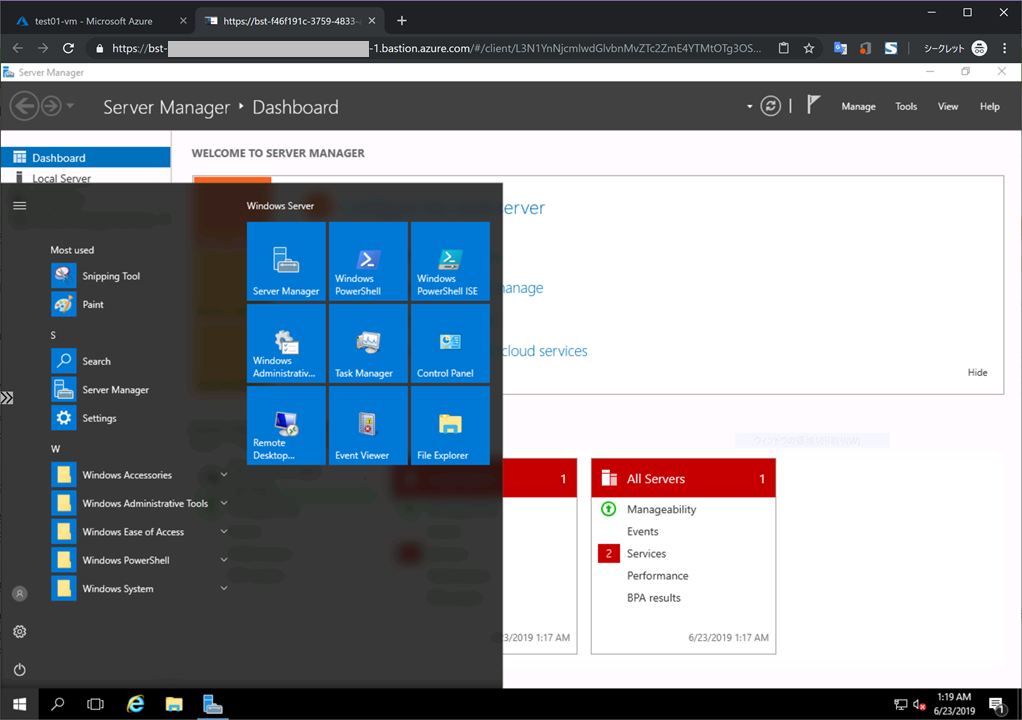The image size is (1022, 720).
Task: Open the Action Center notification icon
Action: 997,704
